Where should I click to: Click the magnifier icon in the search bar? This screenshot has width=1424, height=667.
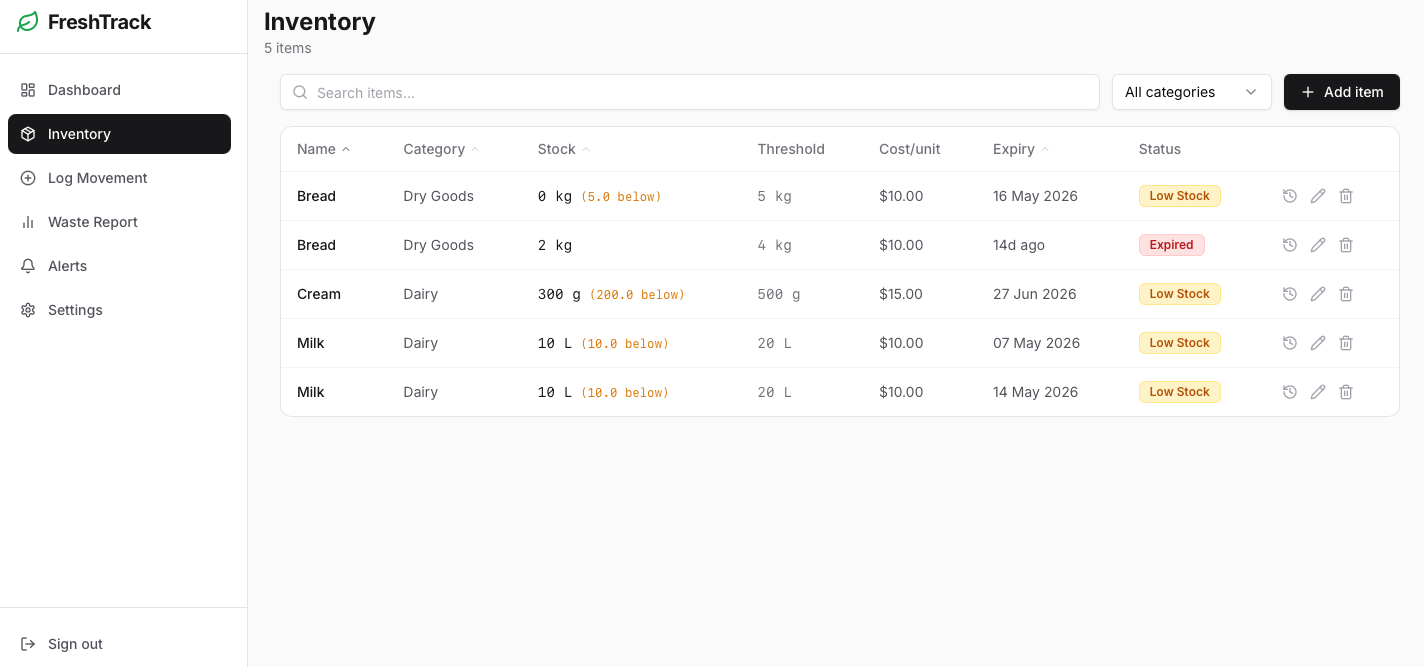[x=300, y=92]
